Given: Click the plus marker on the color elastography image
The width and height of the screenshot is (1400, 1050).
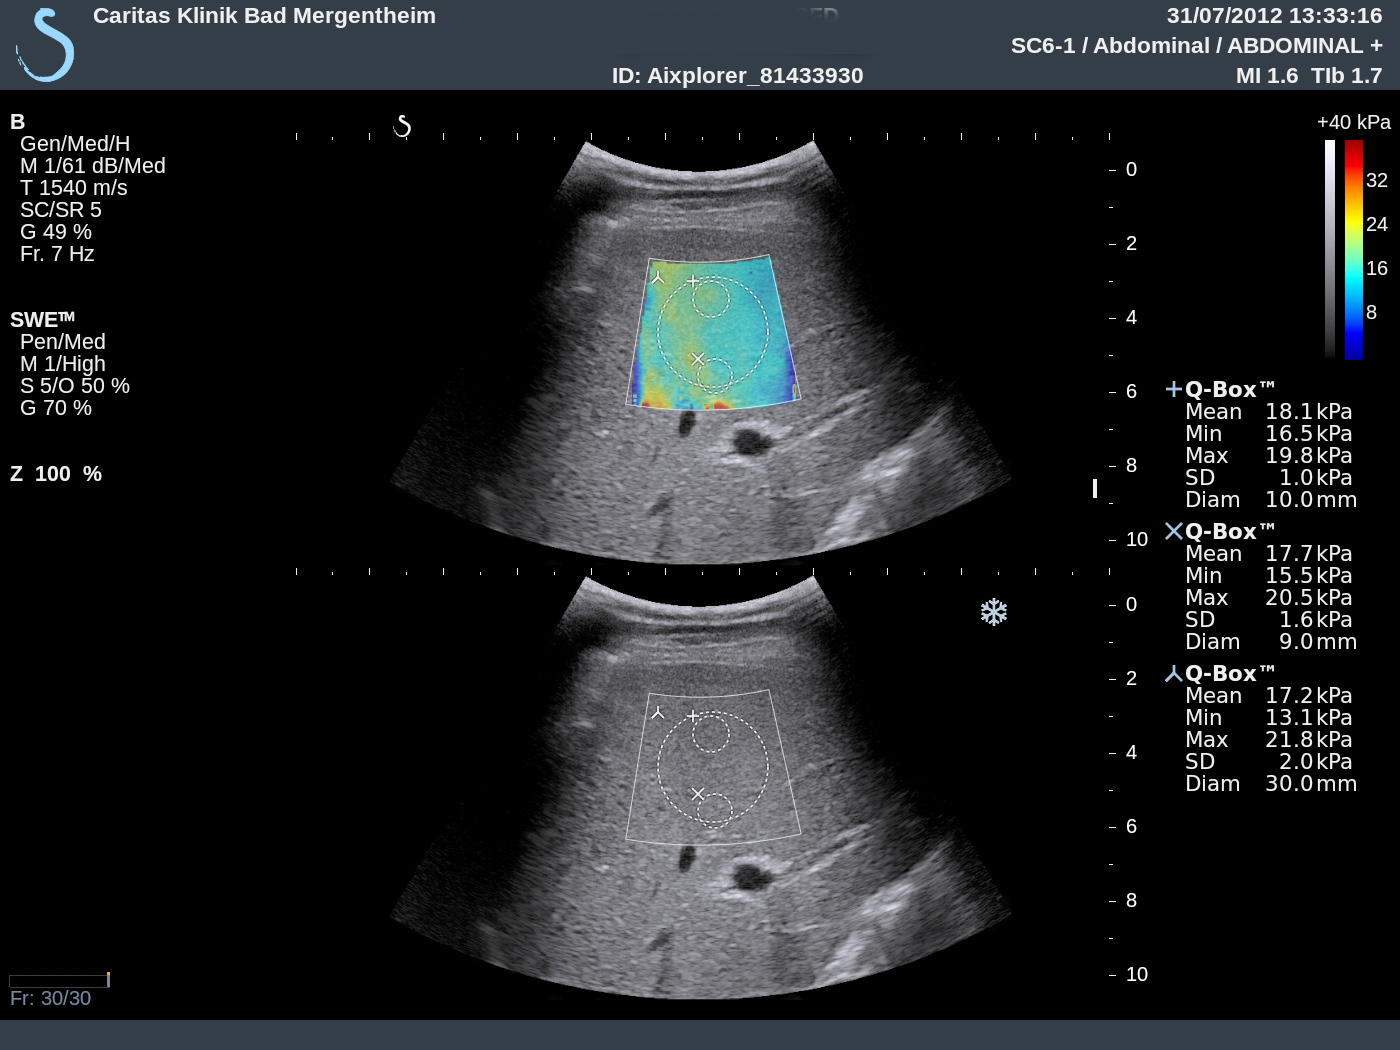Looking at the screenshot, I should click(x=693, y=281).
